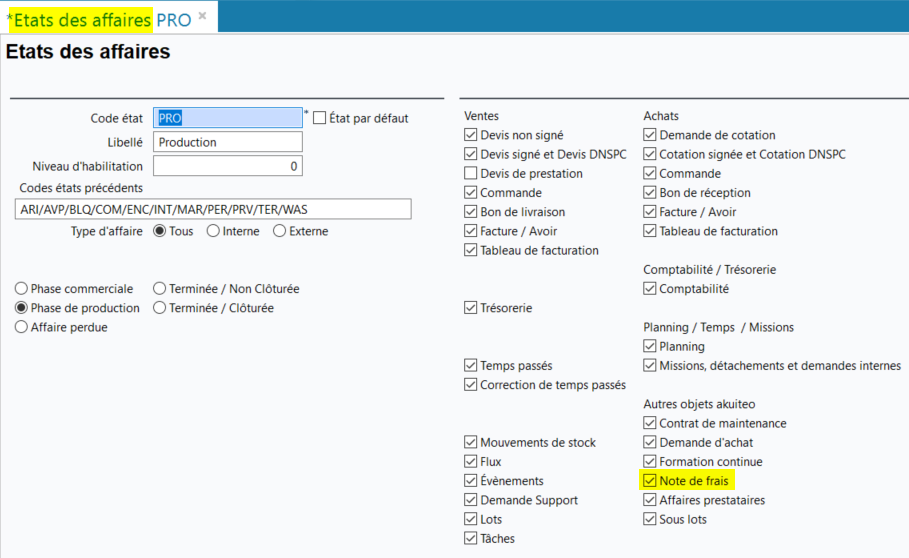909x558 pixels.
Task: Select Terminée / Clôturée option
Action: [159, 308]
